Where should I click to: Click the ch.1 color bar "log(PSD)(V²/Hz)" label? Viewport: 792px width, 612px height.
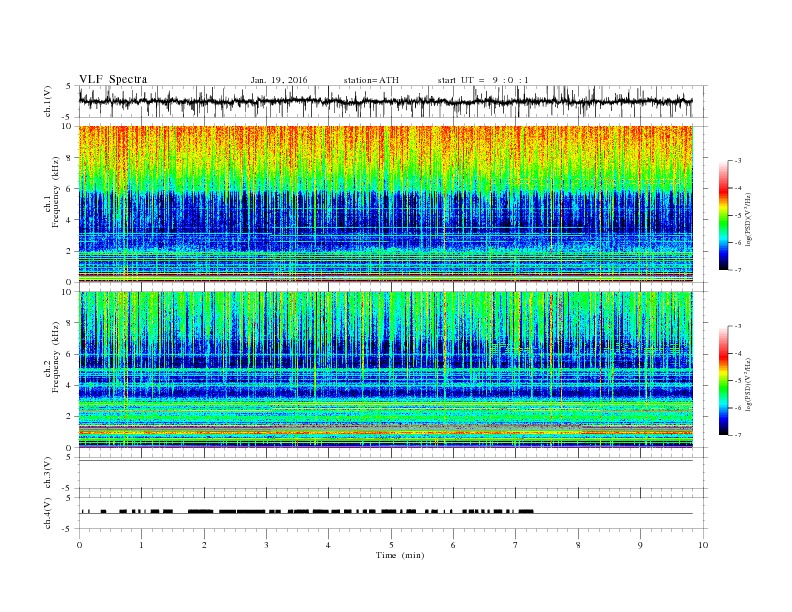coord(750,219)
